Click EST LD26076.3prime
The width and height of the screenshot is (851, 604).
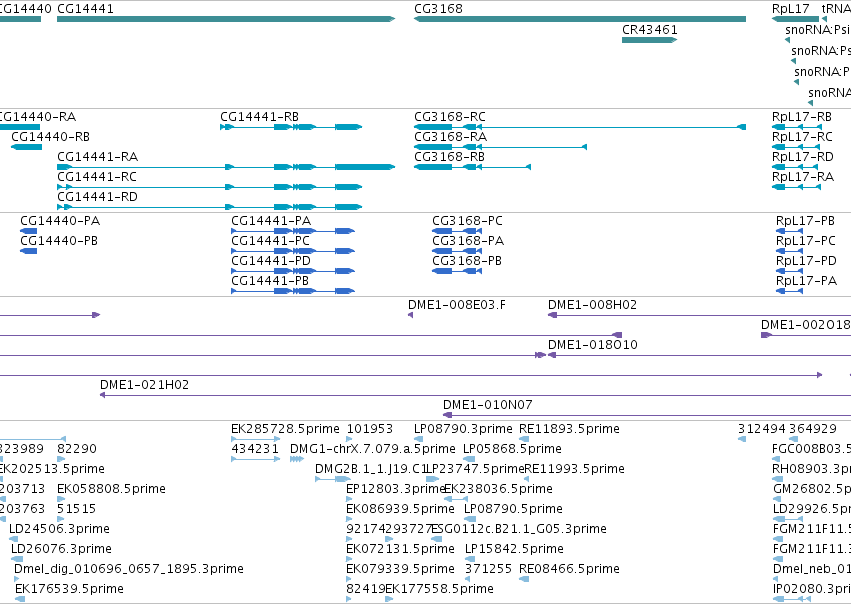pos(17,558)
